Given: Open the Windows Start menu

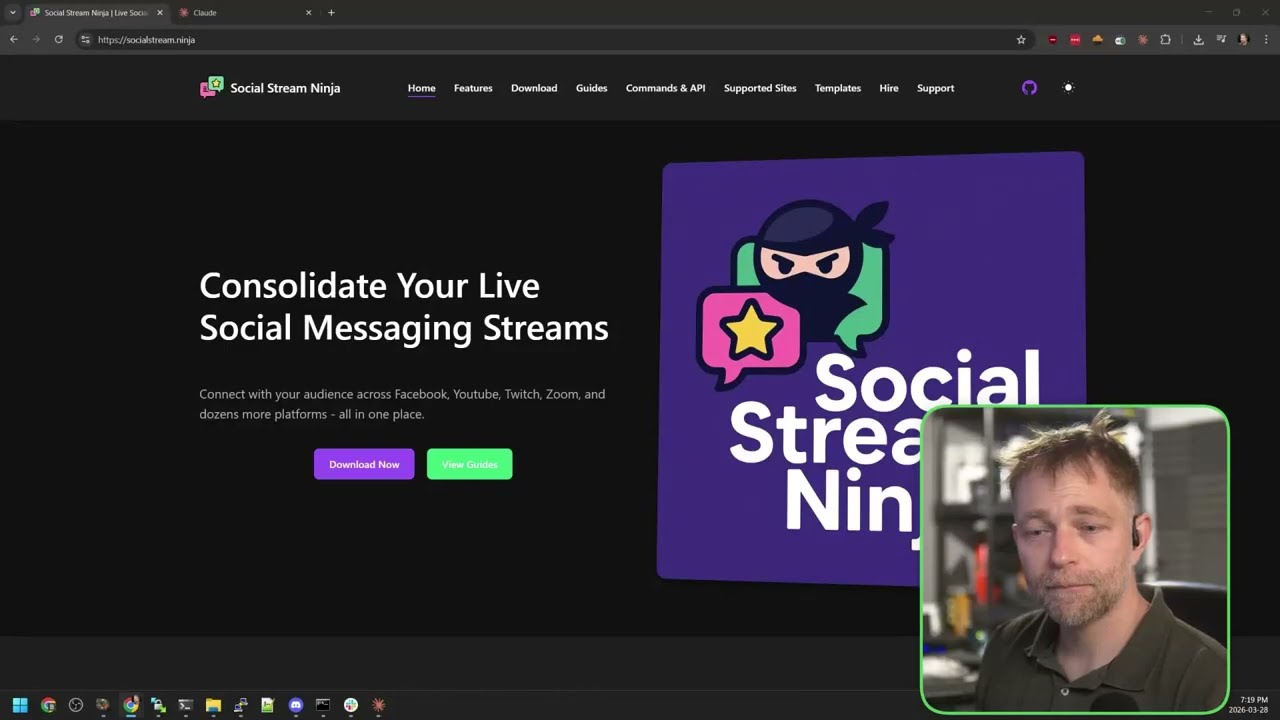Looking at the screenshot, I should (20, 705).
